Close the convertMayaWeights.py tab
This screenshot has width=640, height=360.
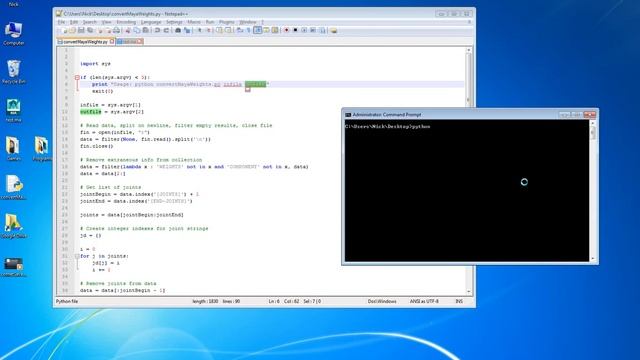[x=112, y=42]
